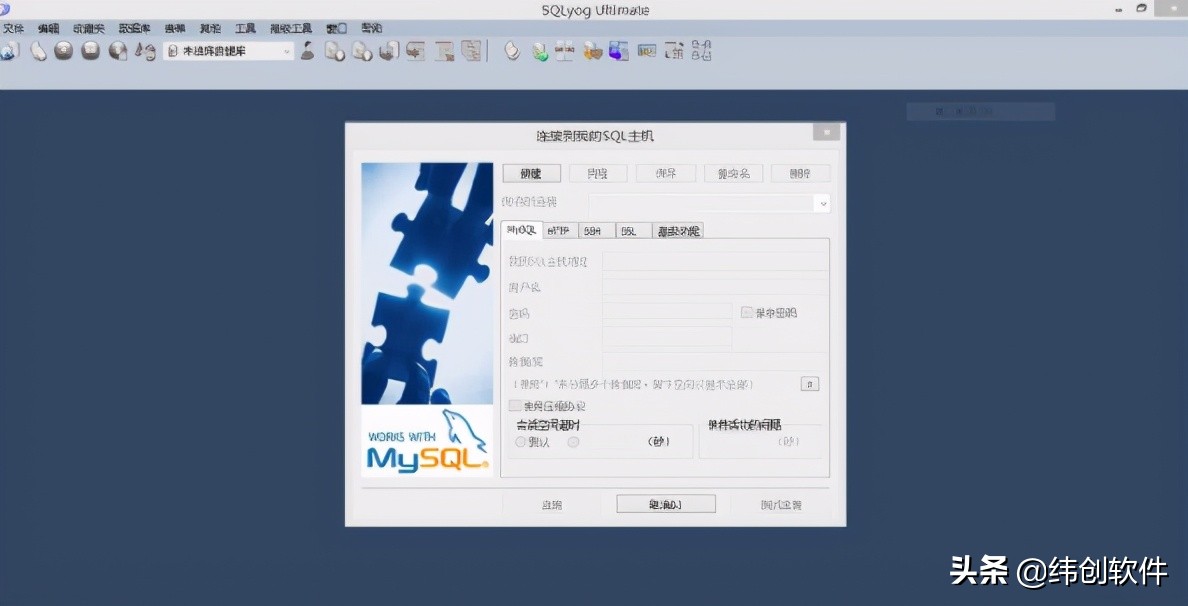This screenshot has width=1188, height=606.
Task: Click the new connection toolbar icon
Action: coord(10,50)
